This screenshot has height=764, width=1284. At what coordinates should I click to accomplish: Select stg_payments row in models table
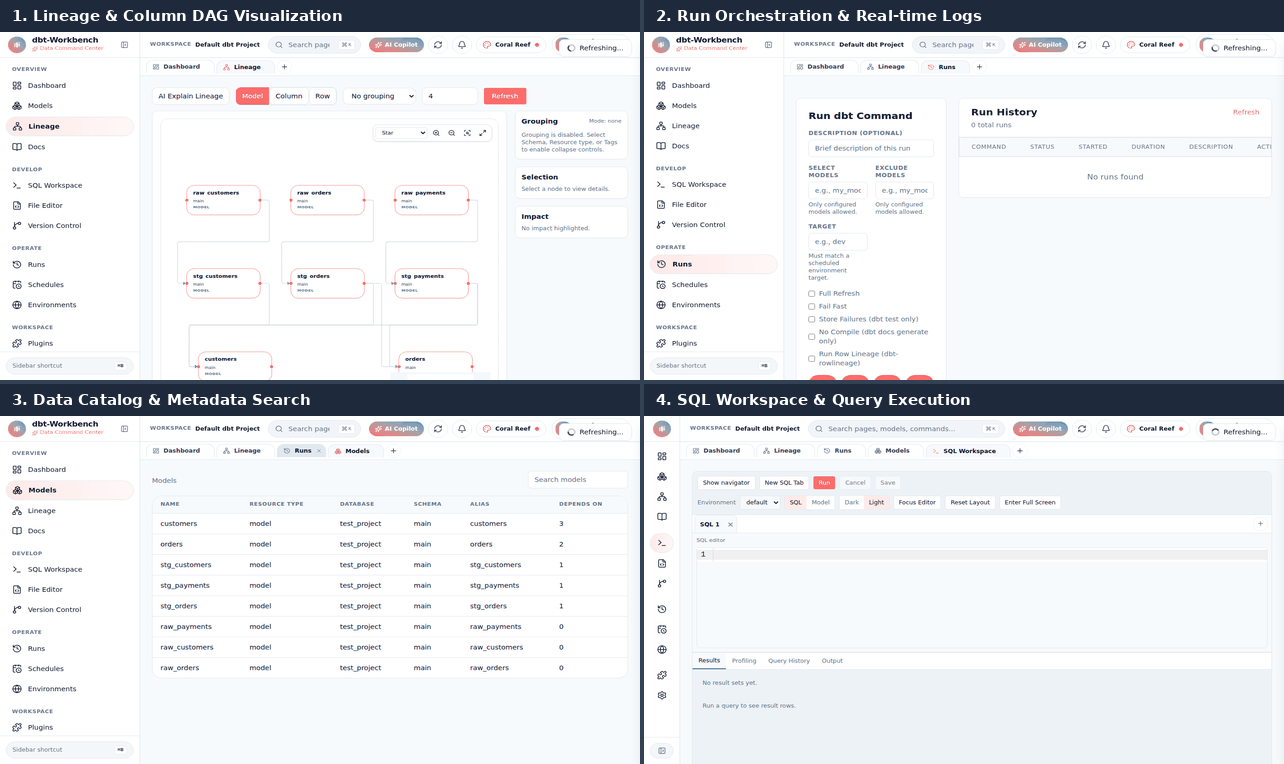(390, 585)
